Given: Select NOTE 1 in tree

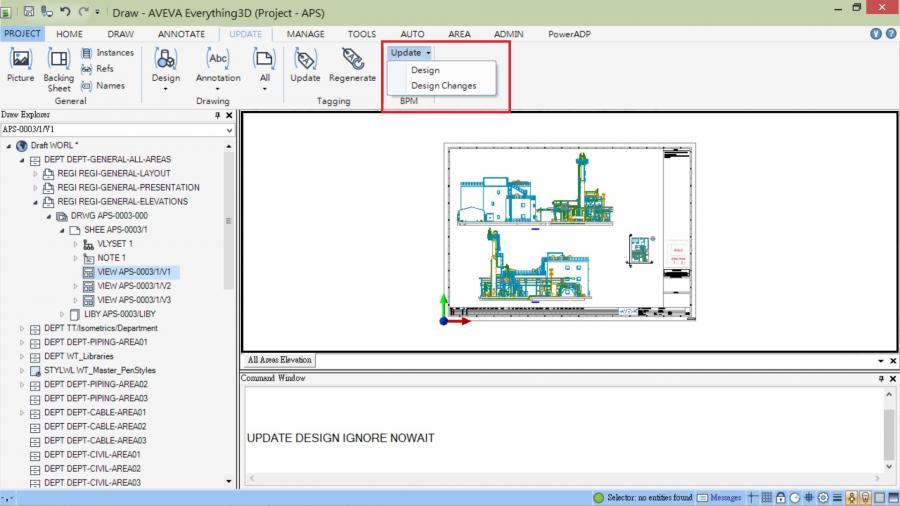Looking at the screenshot, I should 111,258.
